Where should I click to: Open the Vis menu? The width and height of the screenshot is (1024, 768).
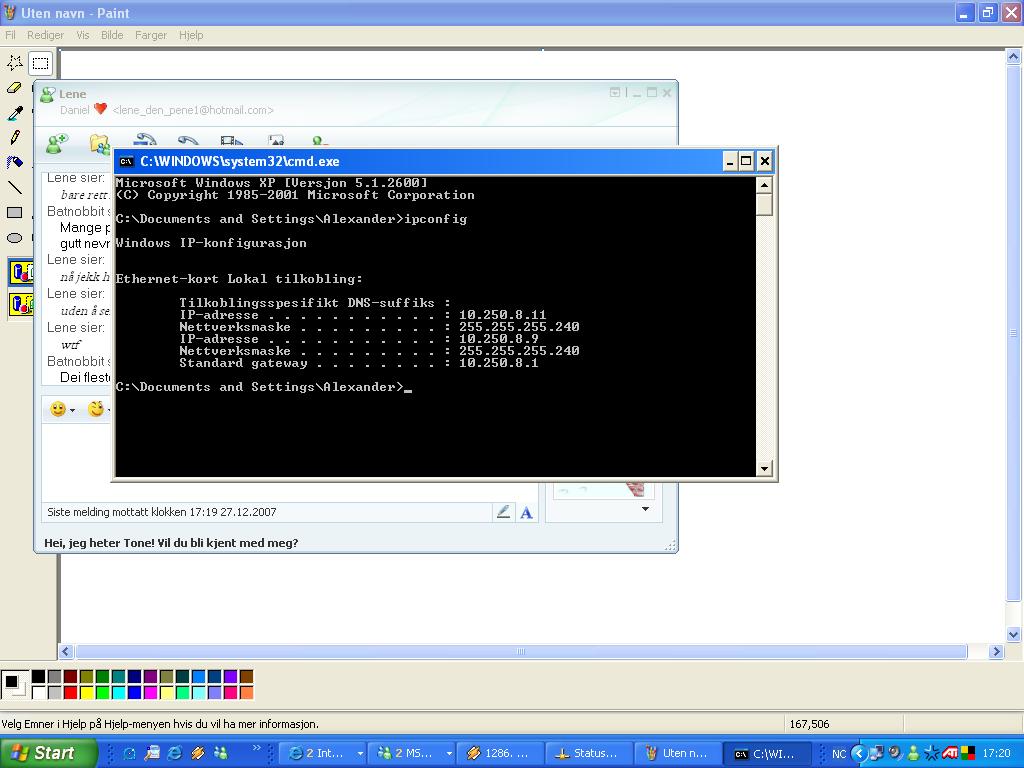pos(82,35)
